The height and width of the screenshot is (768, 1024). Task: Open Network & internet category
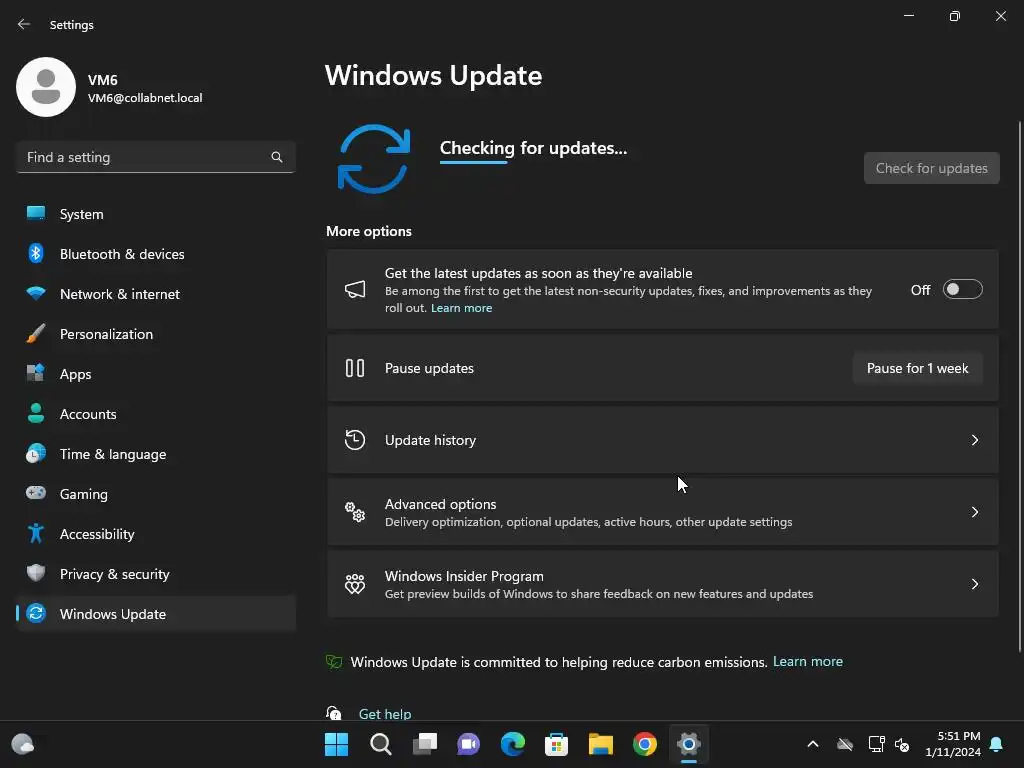[156, 293]
